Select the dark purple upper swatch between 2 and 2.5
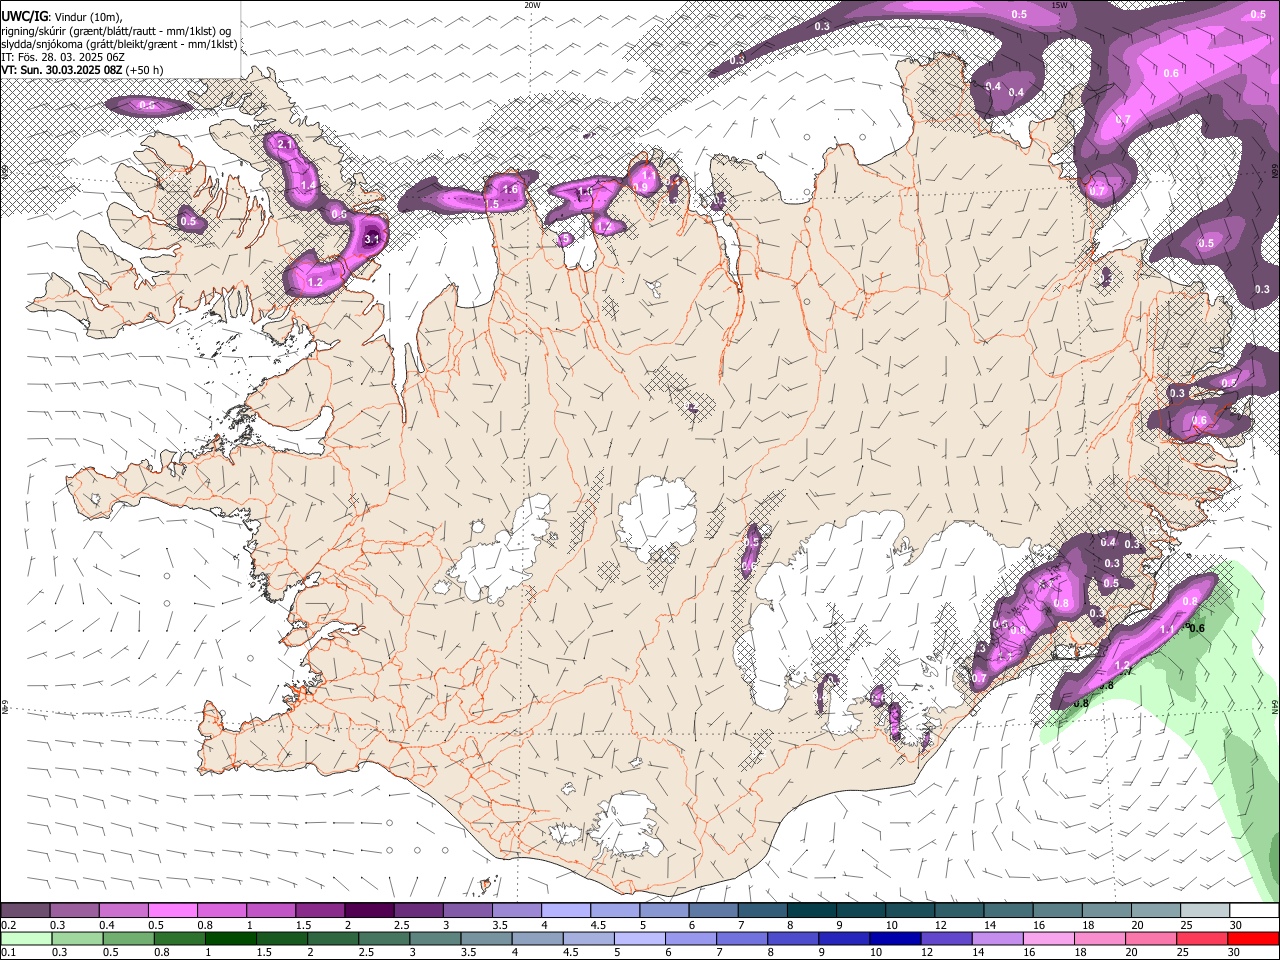 pos(369,910)
